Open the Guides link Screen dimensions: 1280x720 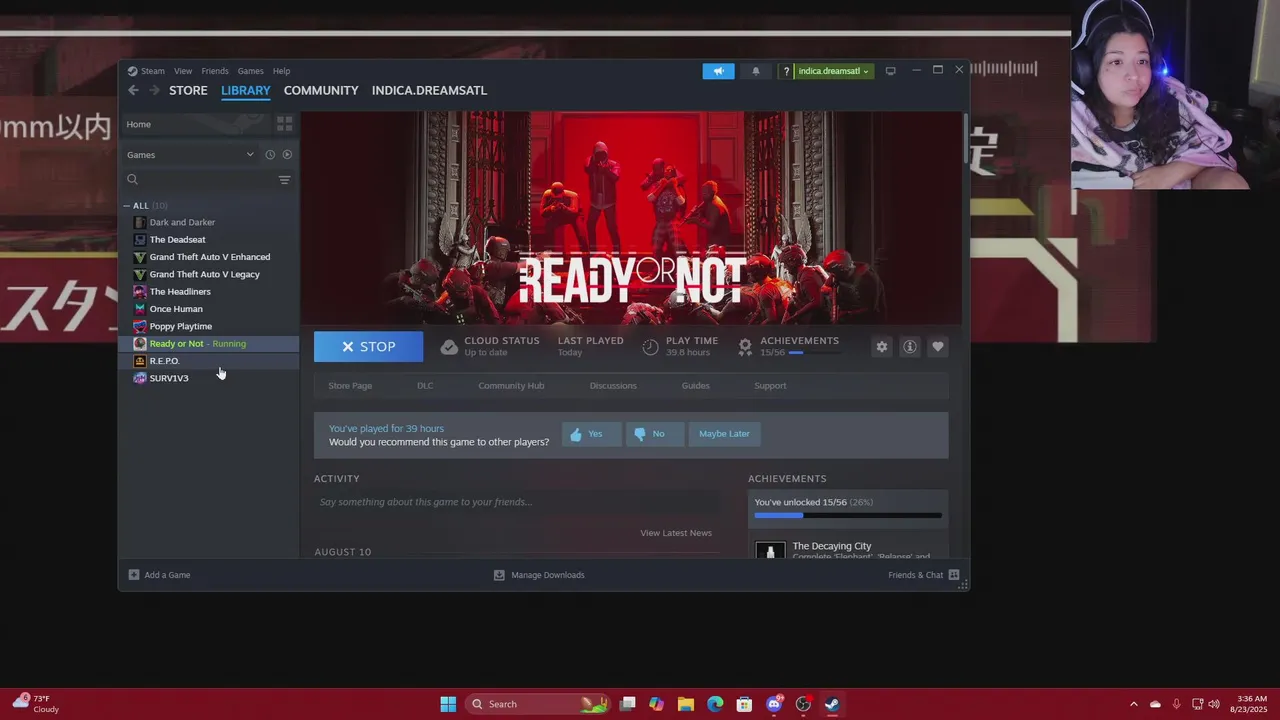[696, 386]
